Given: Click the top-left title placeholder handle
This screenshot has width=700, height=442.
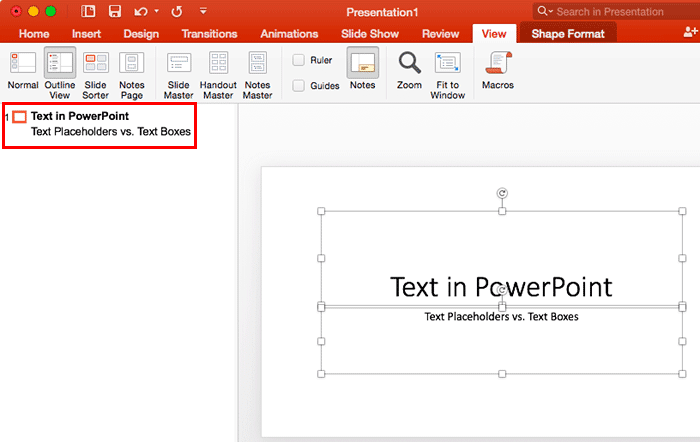Looking at the screenshot, I should coord(321,211).
